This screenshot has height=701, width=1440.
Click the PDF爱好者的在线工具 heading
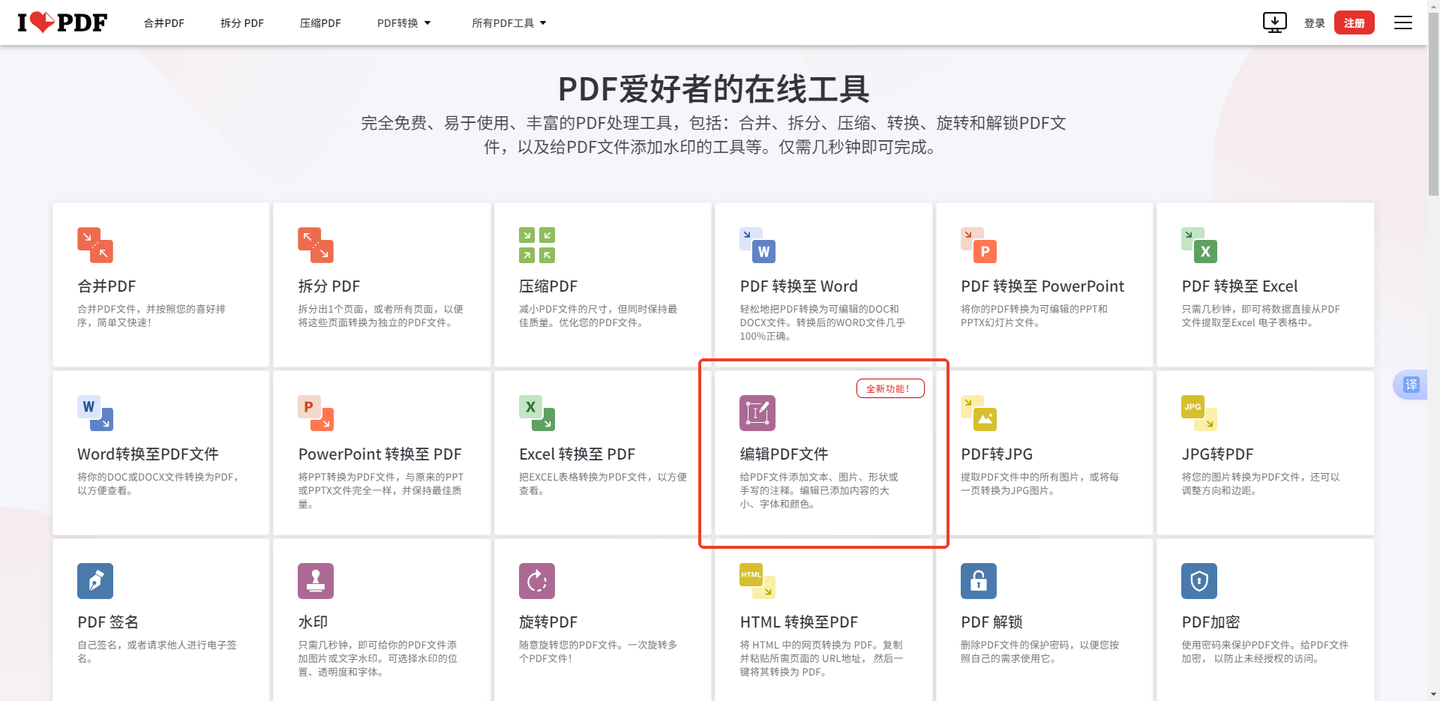pyautogui.click(x=714, y=88)
